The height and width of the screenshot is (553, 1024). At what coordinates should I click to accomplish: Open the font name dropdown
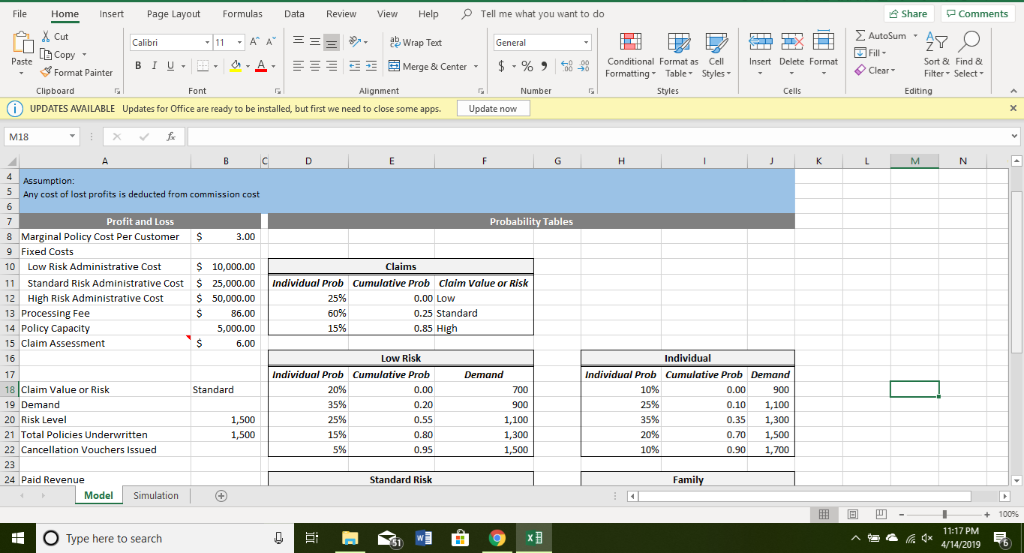click(207, 42)
